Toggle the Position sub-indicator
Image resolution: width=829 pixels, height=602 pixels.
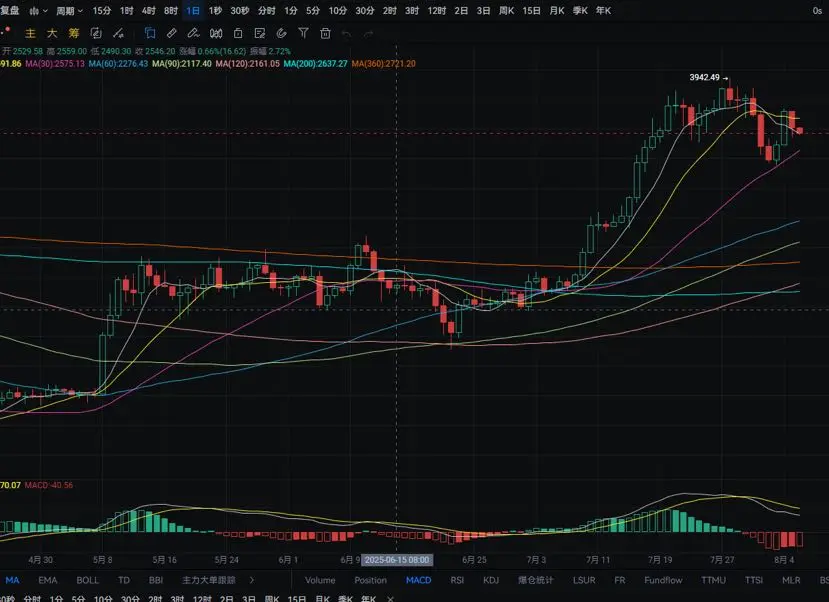tap(371, 580)
